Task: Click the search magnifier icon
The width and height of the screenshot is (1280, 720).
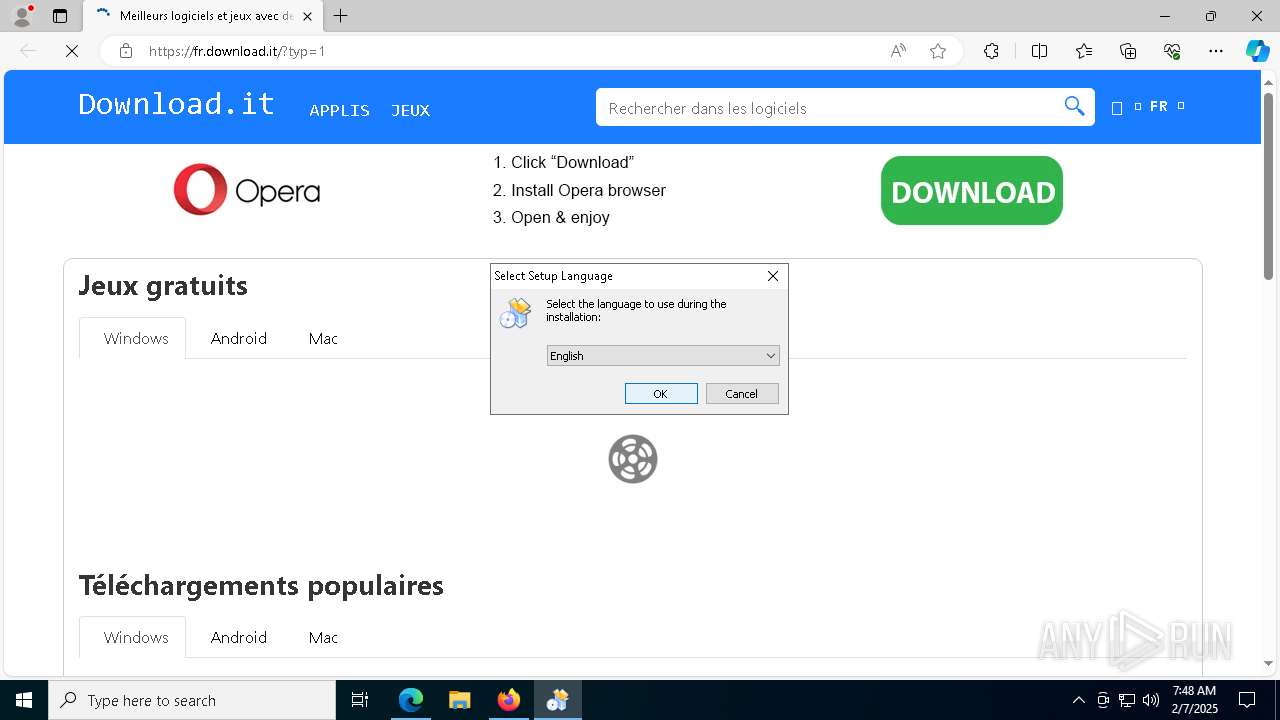Action: coord(1074,106)
